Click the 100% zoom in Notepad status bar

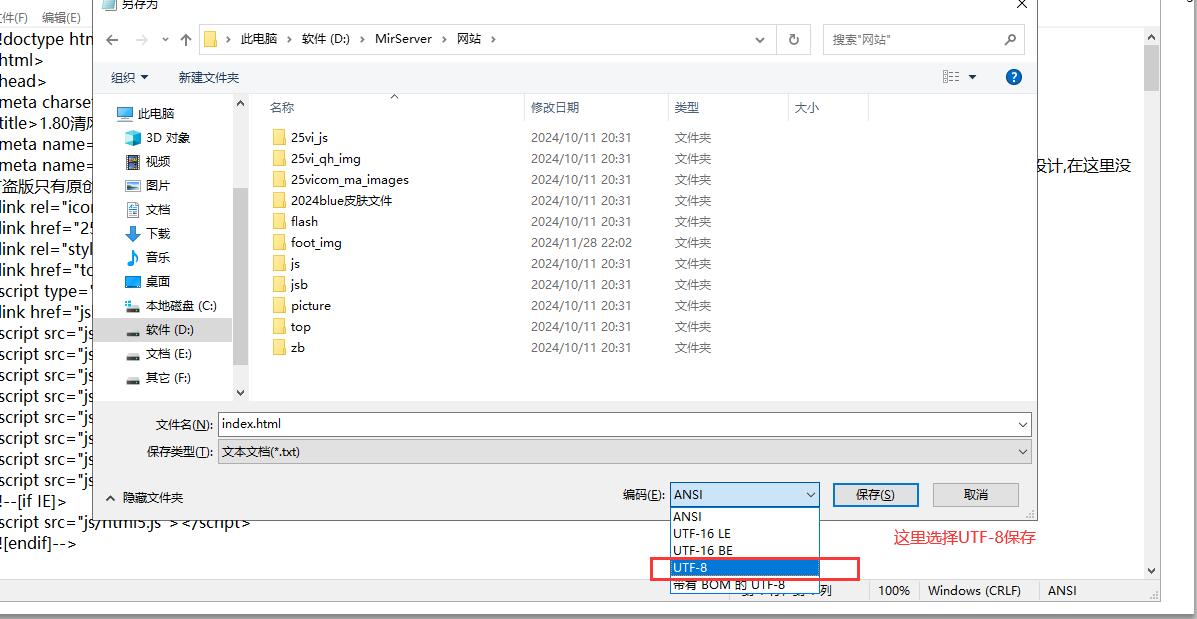893,591
